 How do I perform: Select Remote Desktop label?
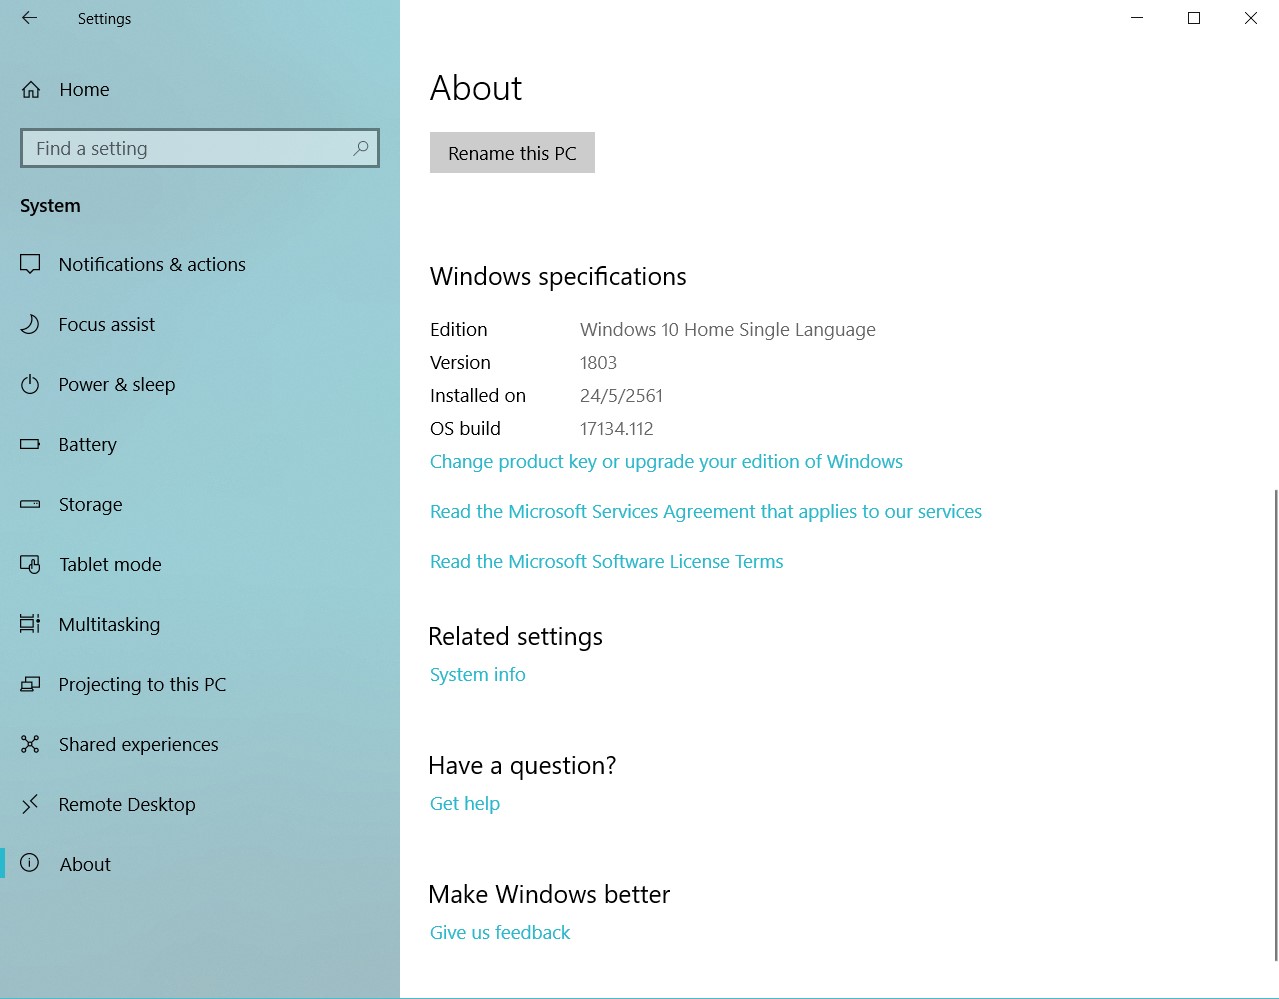point(127,804)
